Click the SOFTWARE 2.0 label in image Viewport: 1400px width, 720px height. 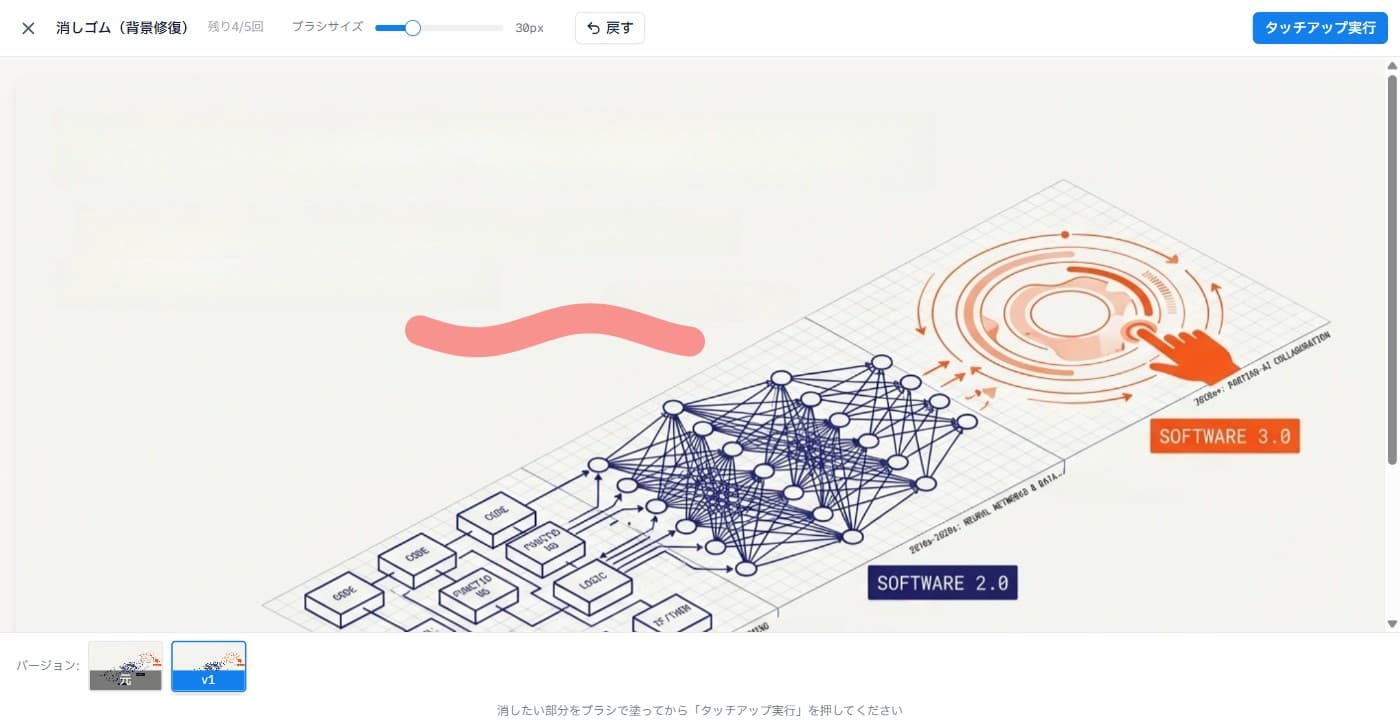click(x=942, y=583)
